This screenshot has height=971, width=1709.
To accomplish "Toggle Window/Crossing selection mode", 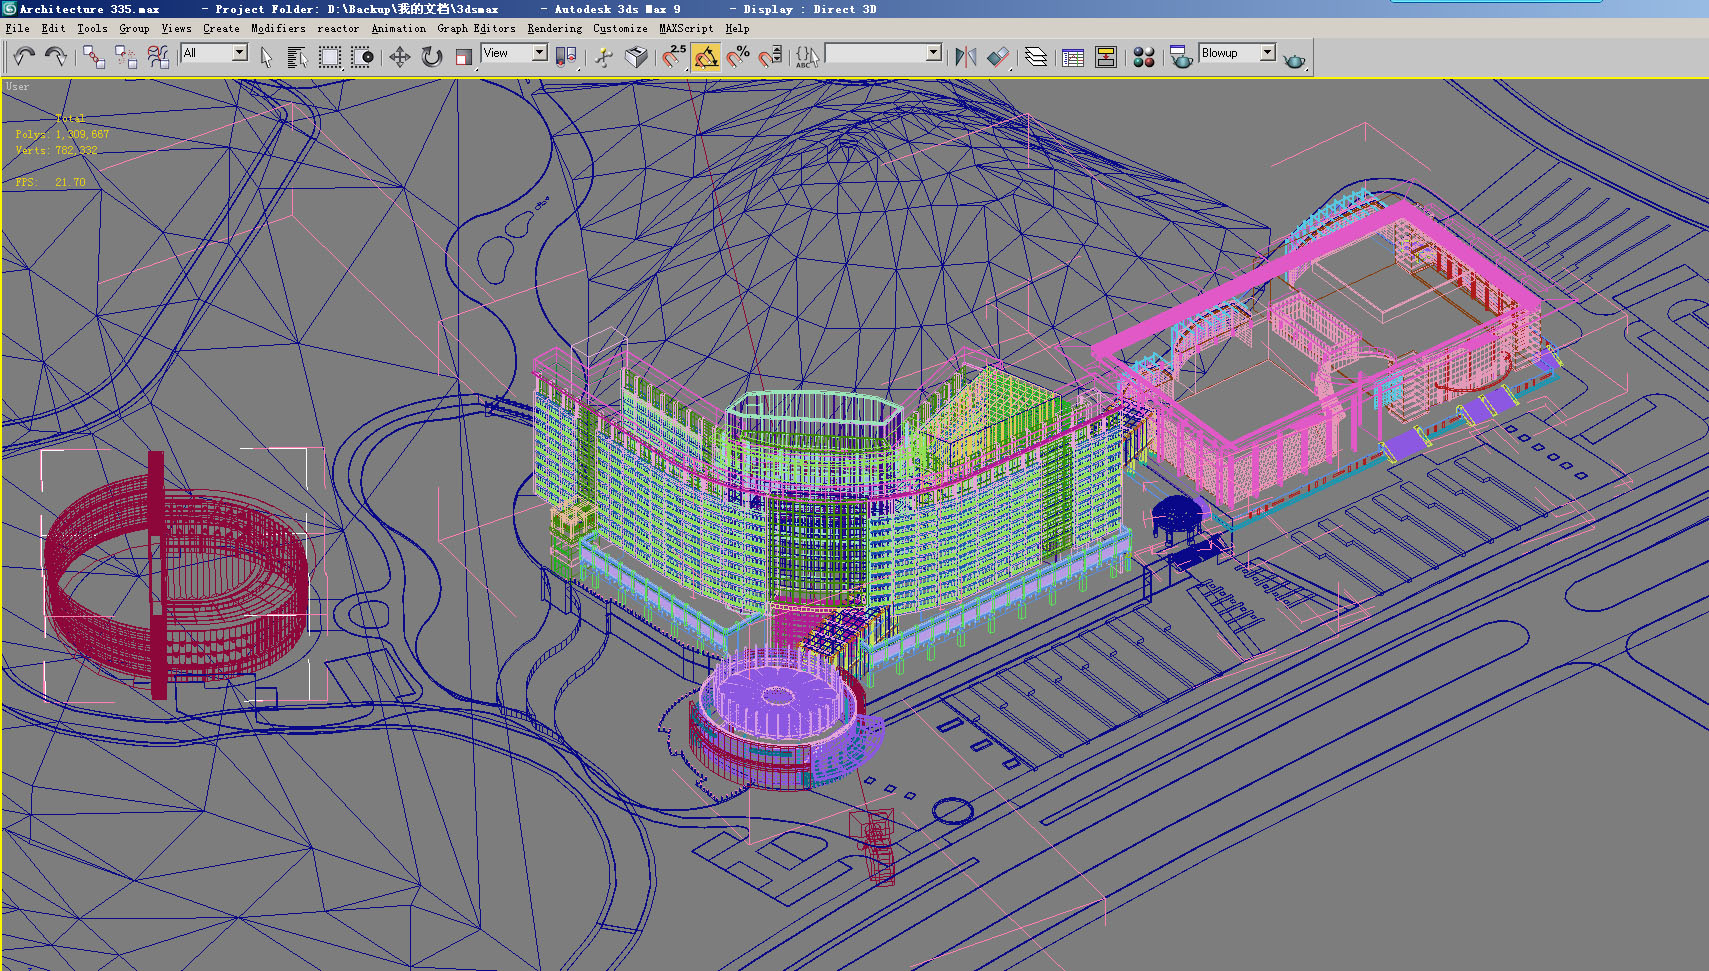I will click(363, 57).
